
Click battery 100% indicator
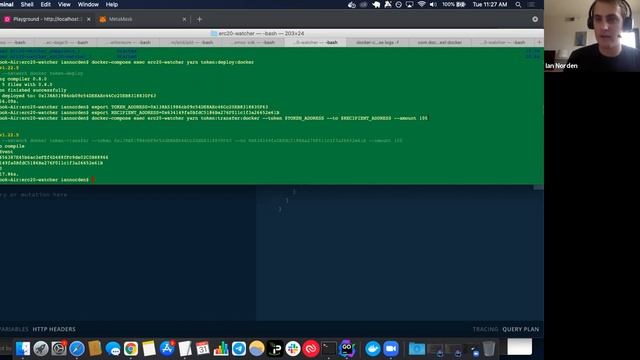pyautogui.click(x=453, y=4)
